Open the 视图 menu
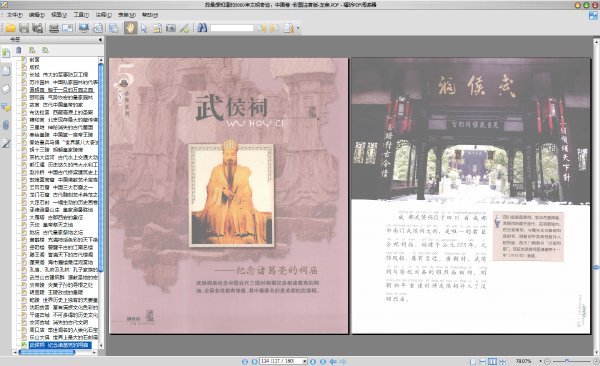 point(59,15)
